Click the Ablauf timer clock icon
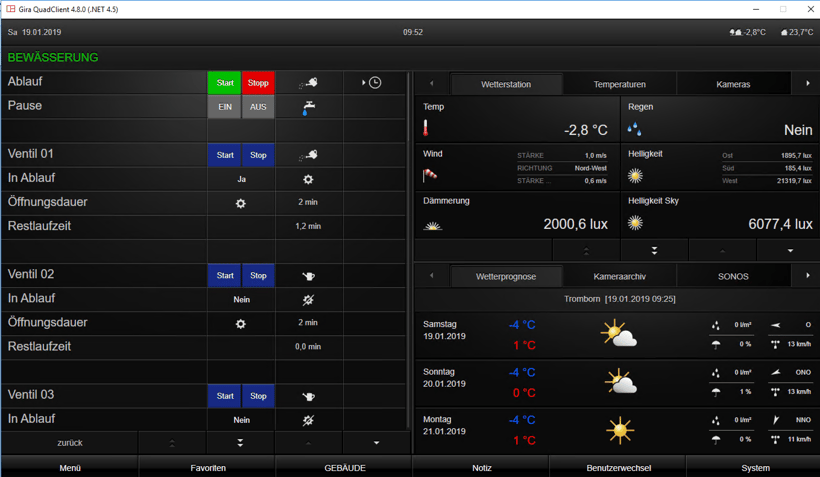 374,83
